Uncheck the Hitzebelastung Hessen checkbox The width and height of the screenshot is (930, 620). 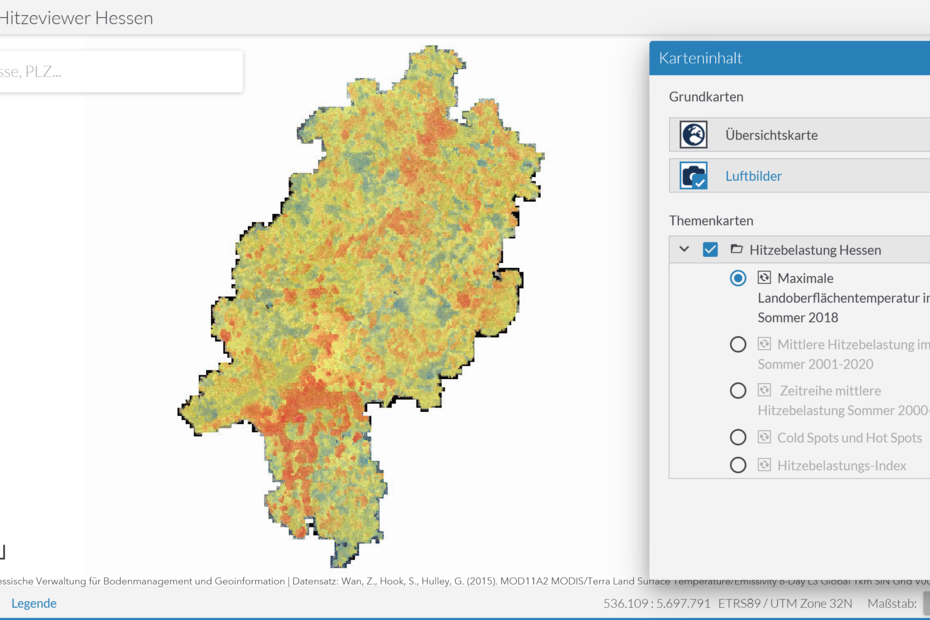(x=710, y=249)
